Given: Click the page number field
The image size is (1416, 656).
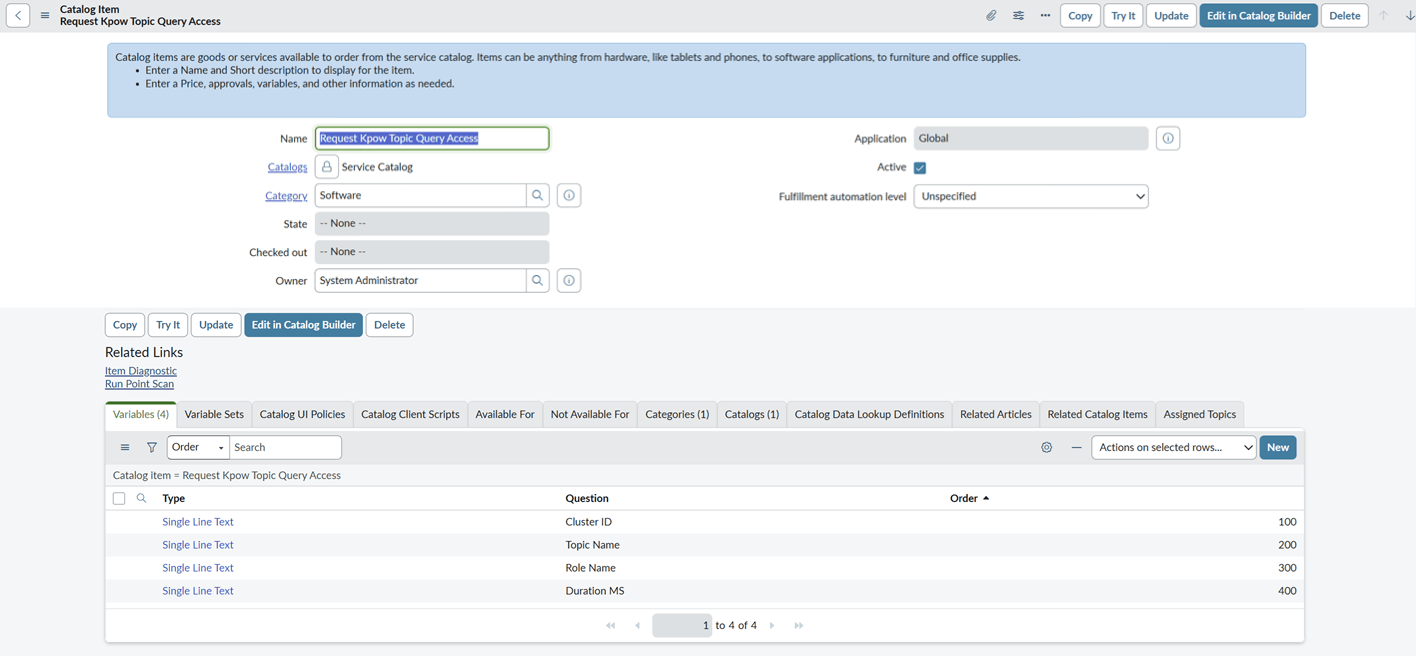Looking at the screenshot, I should pos(682,626).
